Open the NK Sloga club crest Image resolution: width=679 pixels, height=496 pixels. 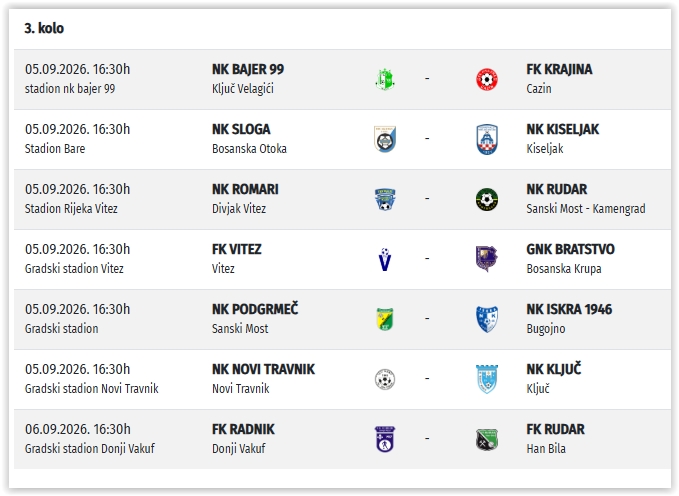[x=385, y=139]
